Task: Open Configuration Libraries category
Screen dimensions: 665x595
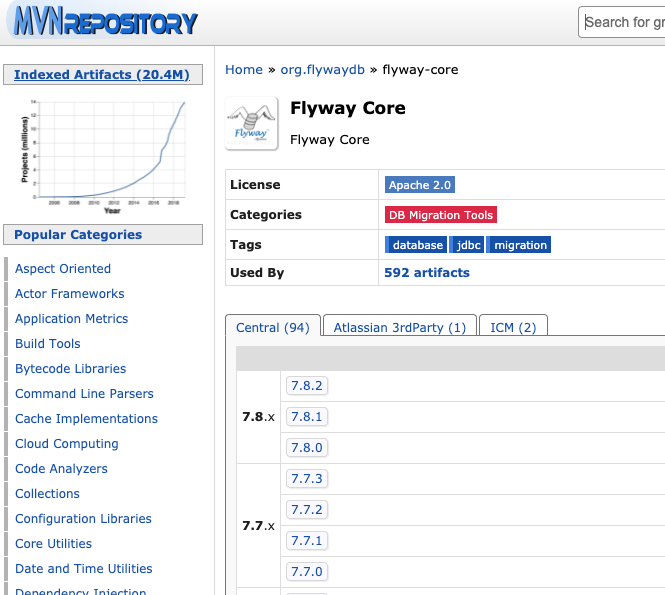Action: tap(83, 519)
